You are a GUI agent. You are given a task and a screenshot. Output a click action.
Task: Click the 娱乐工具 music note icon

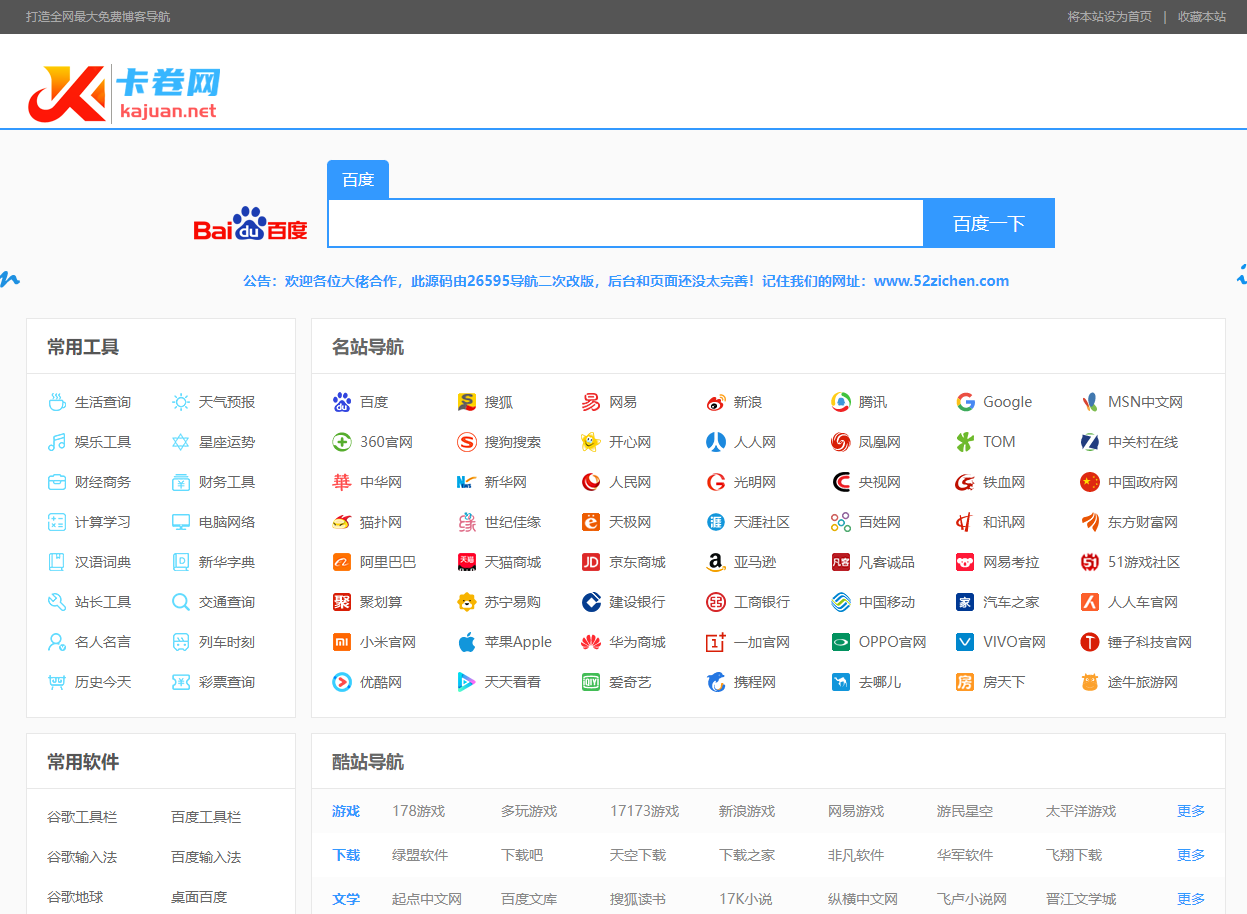pyautogui.click(x=57, y=442)
